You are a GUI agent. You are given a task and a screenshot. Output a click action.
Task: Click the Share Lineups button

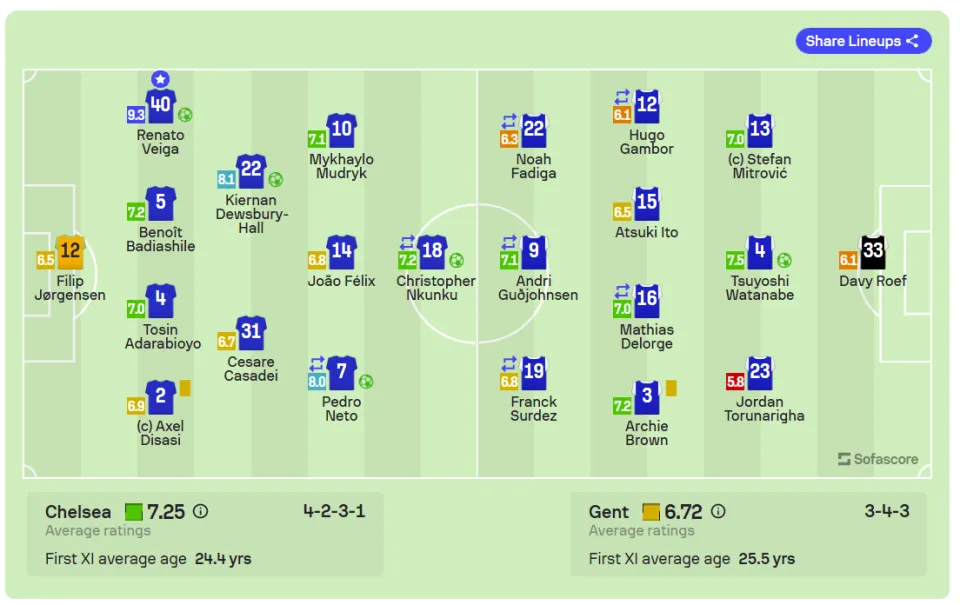(x=863, y=41)
